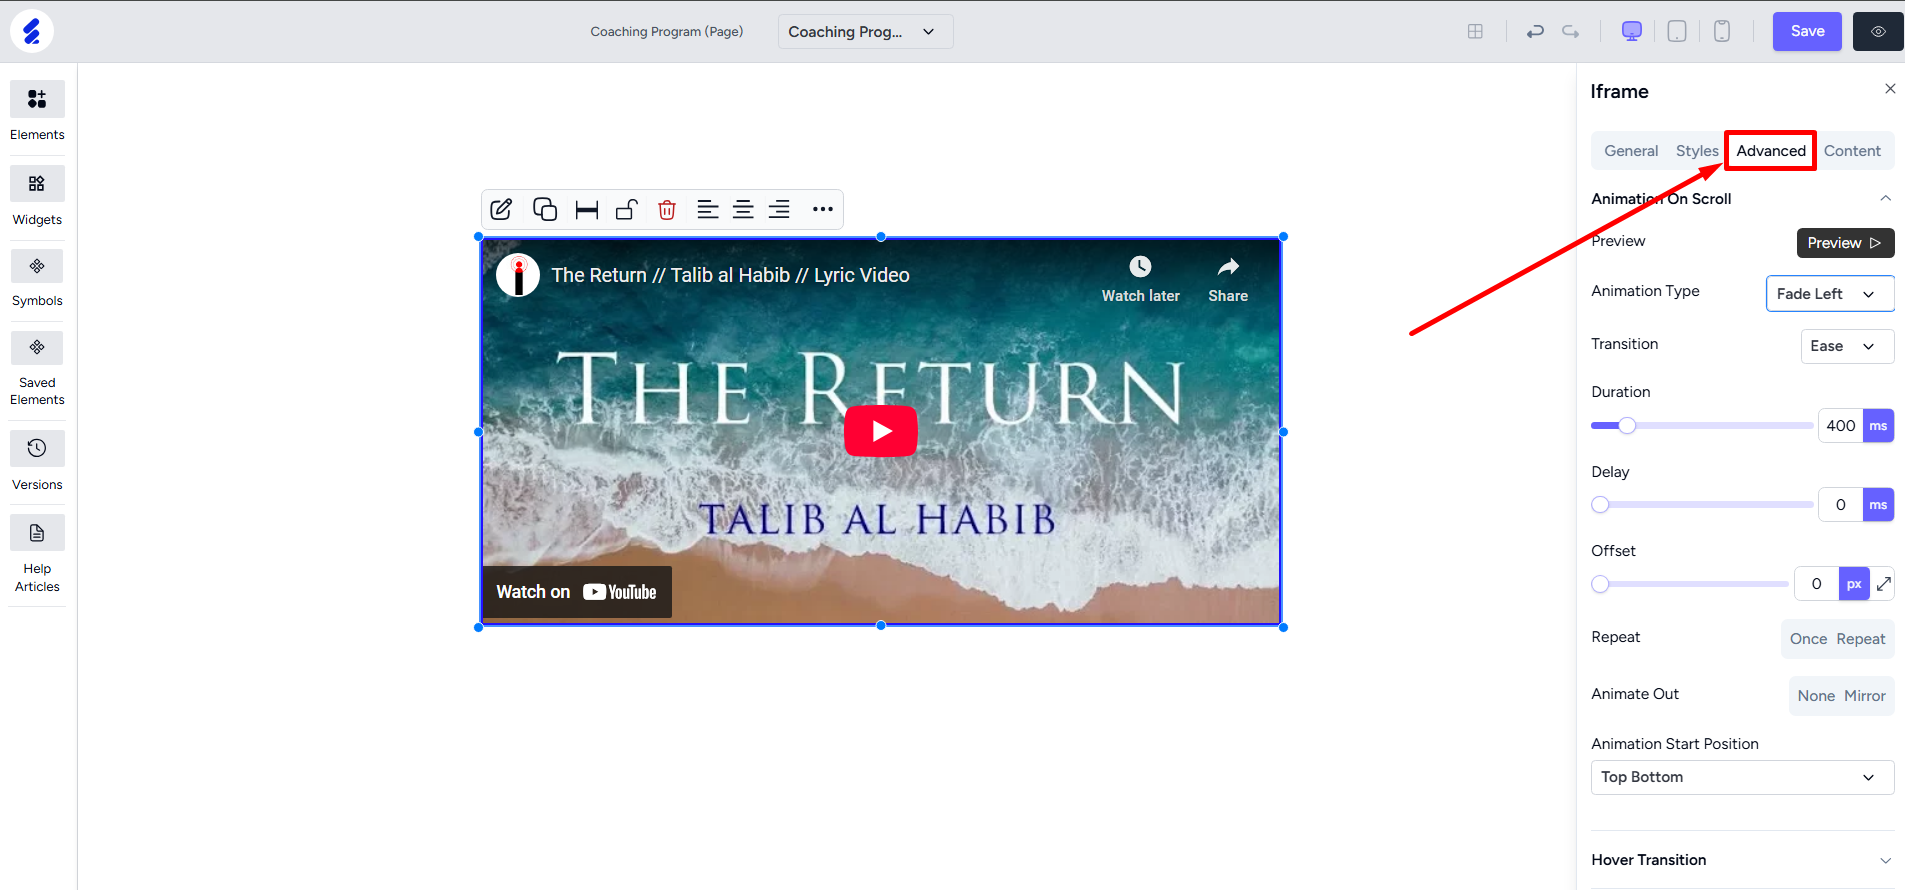Align the element left
Viewport: 1905px width, 890px height.
[x=708, y=209]
